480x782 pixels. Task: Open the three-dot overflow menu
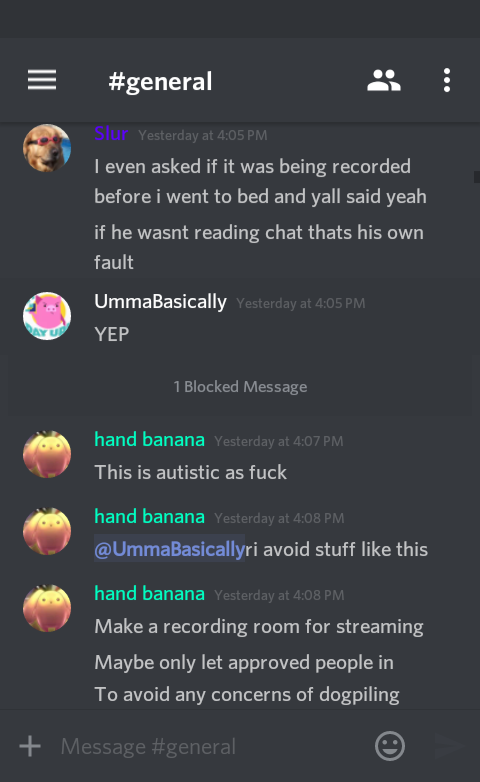447,80
